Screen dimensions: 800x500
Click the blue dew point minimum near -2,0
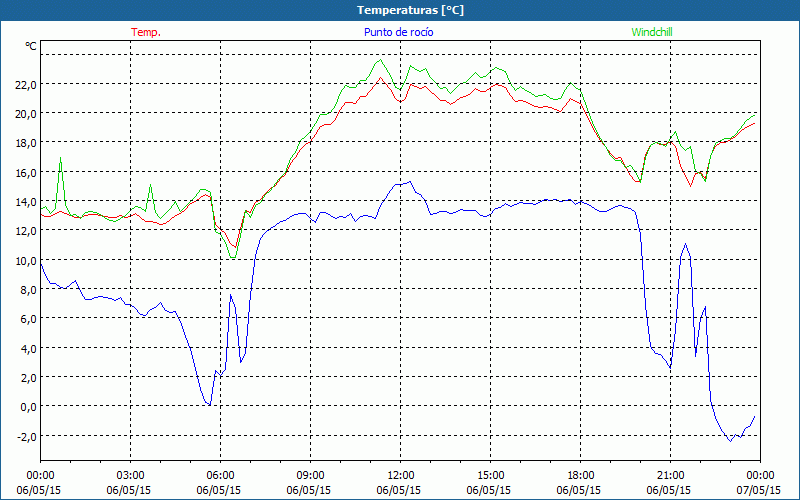[x=730, y=441]
